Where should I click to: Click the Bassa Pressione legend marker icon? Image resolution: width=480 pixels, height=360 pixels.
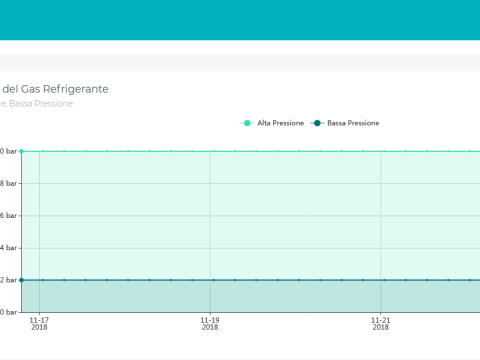(x=317, y=123)
